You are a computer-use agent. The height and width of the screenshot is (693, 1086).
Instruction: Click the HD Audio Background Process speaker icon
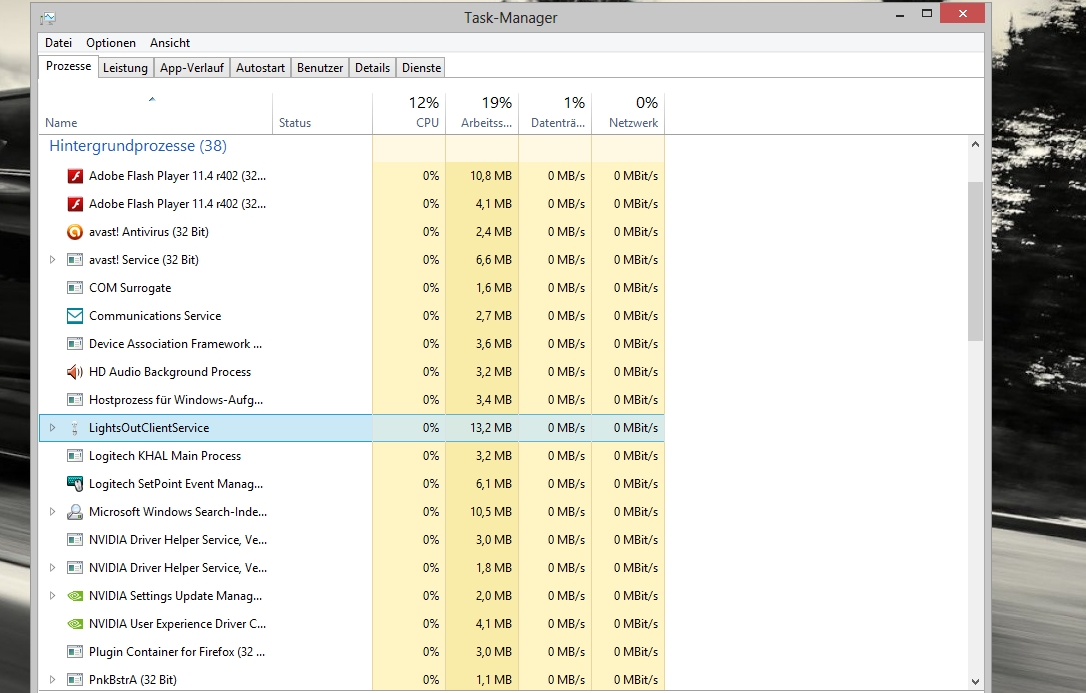coord(75,372)
